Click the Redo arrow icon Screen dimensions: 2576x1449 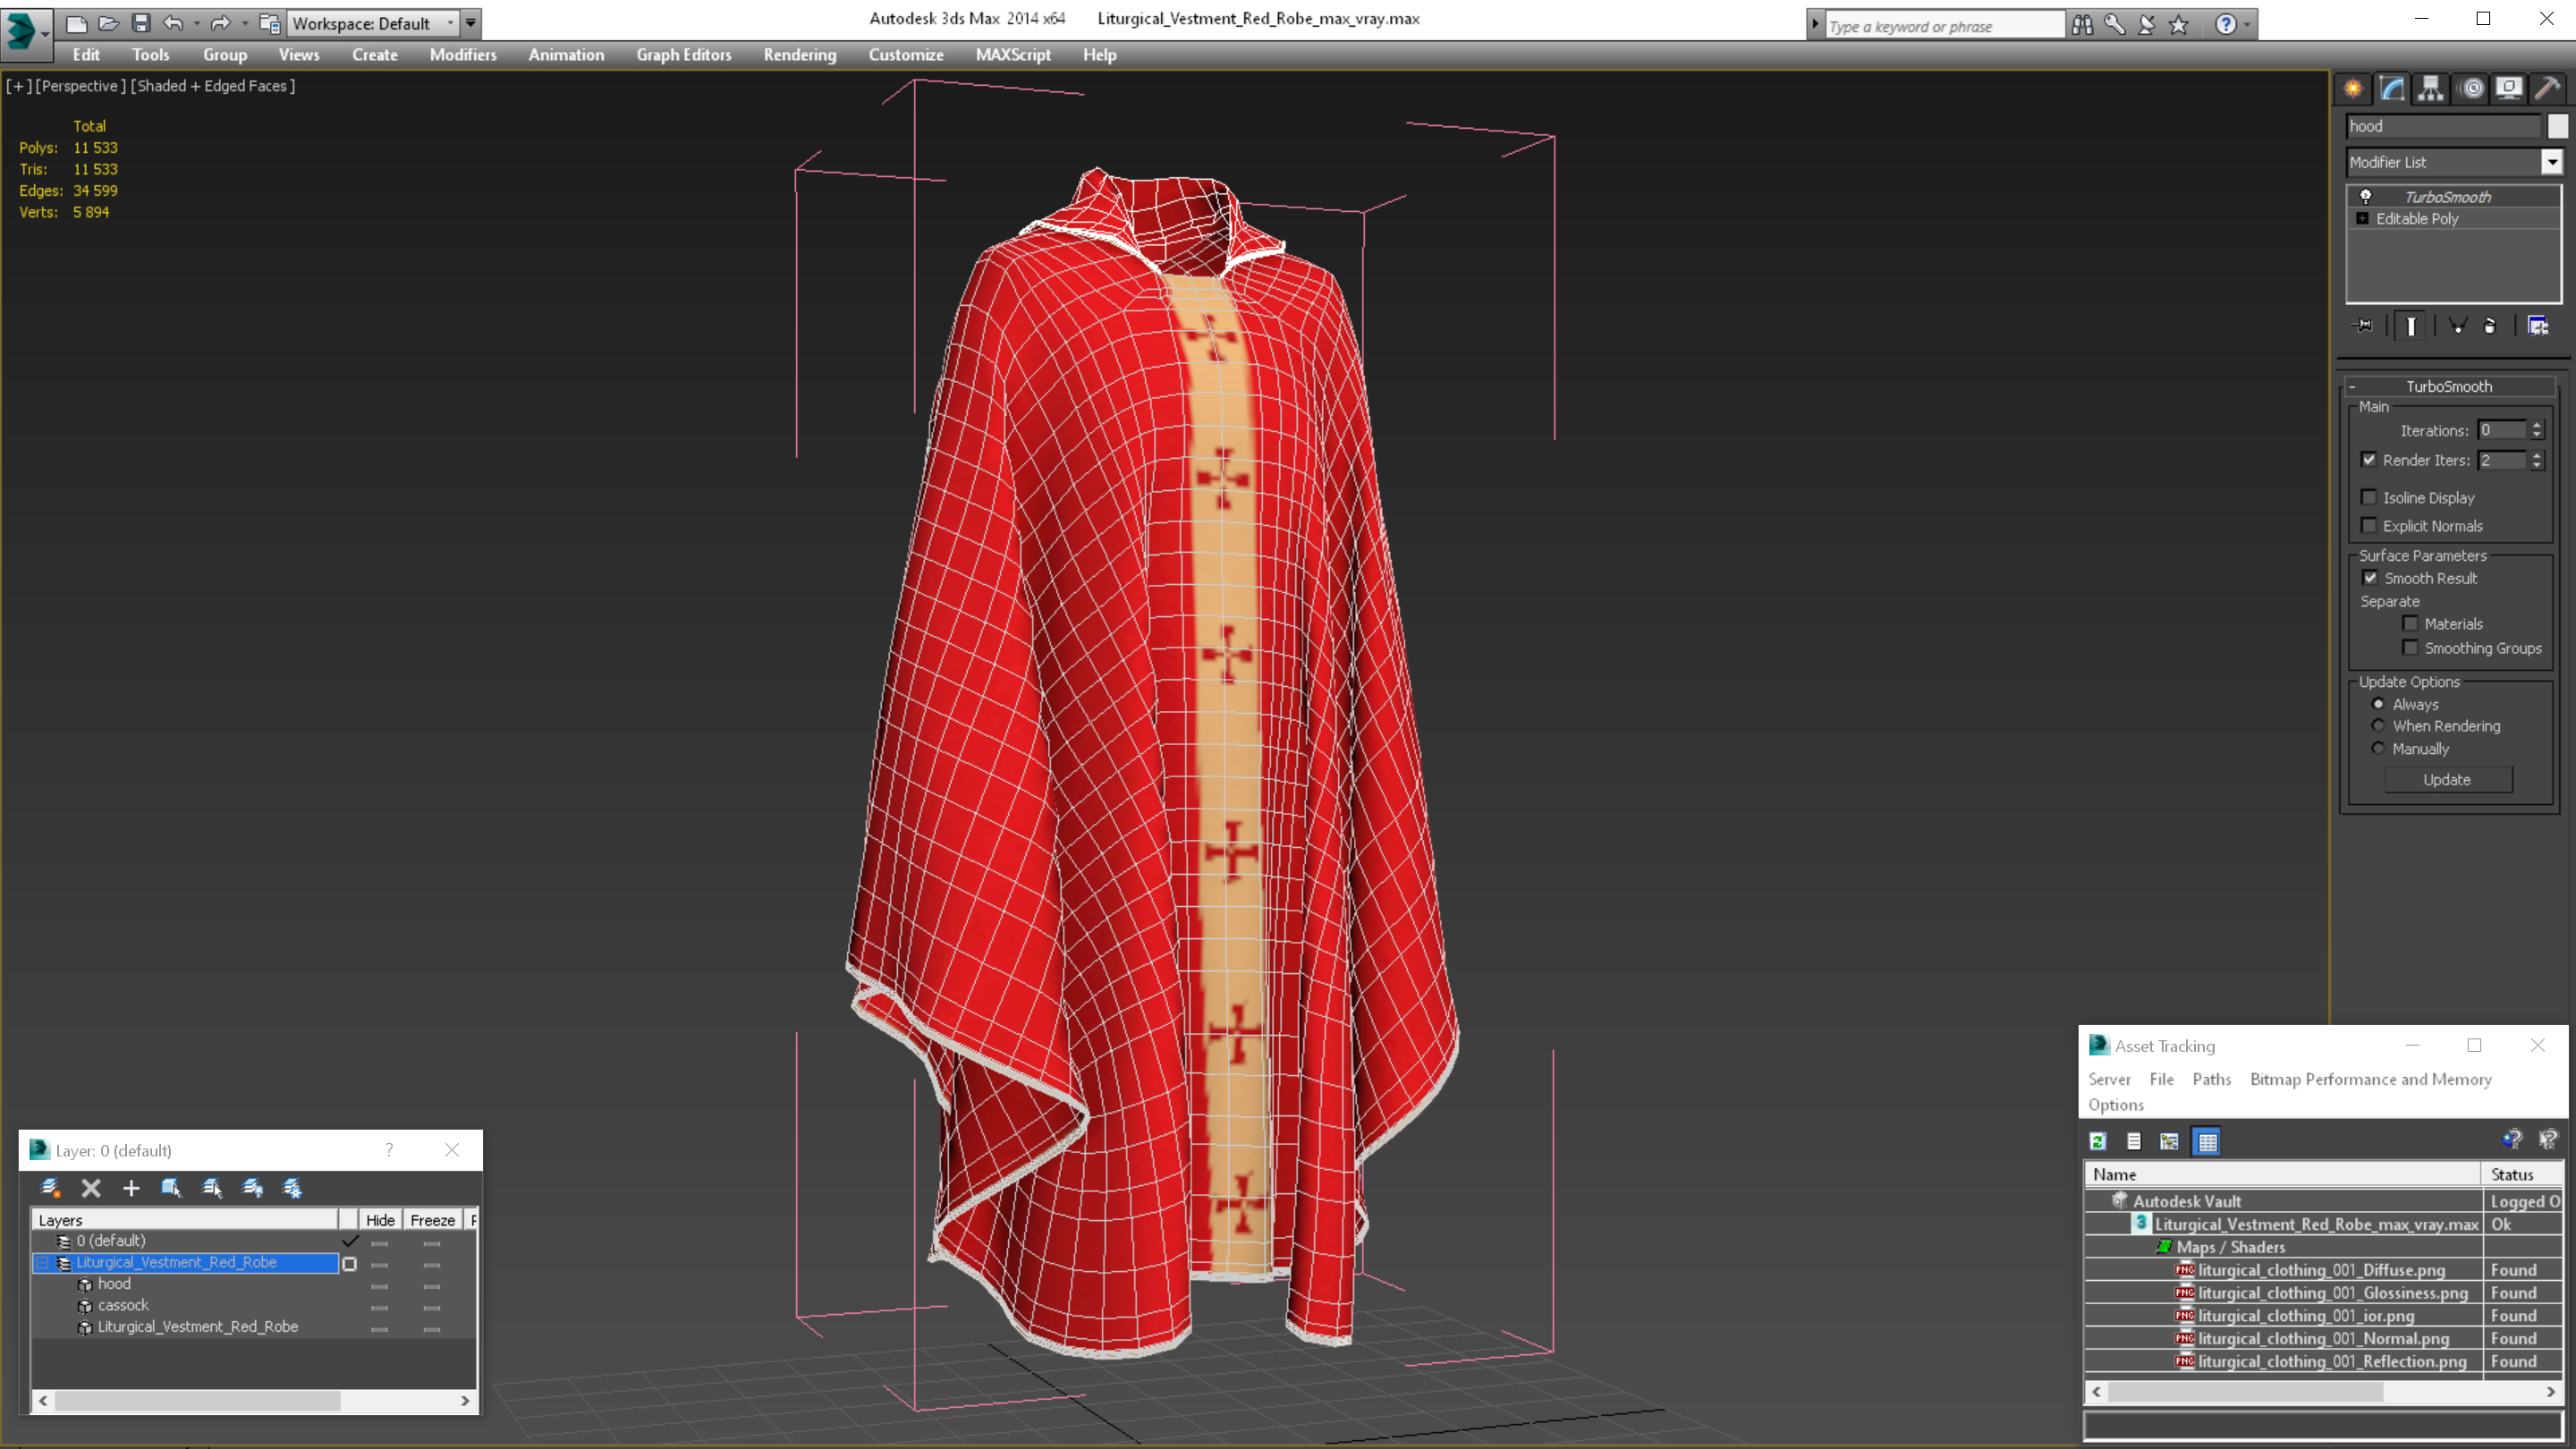click(221, 23)
